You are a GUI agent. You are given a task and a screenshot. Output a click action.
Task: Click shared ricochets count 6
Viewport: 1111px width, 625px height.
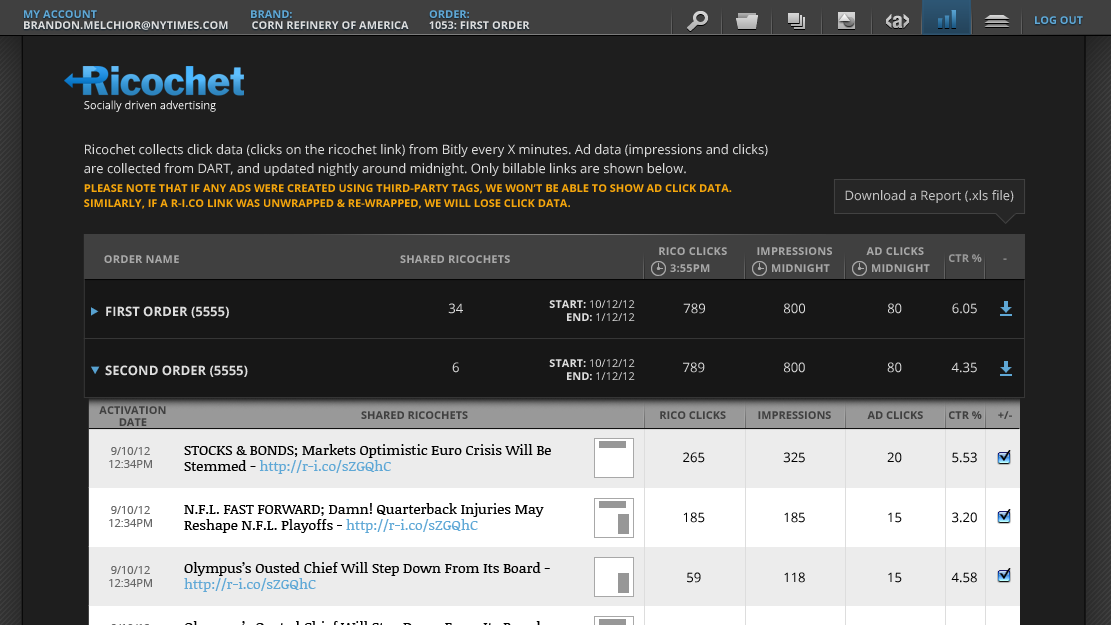[x=456, y=367]
